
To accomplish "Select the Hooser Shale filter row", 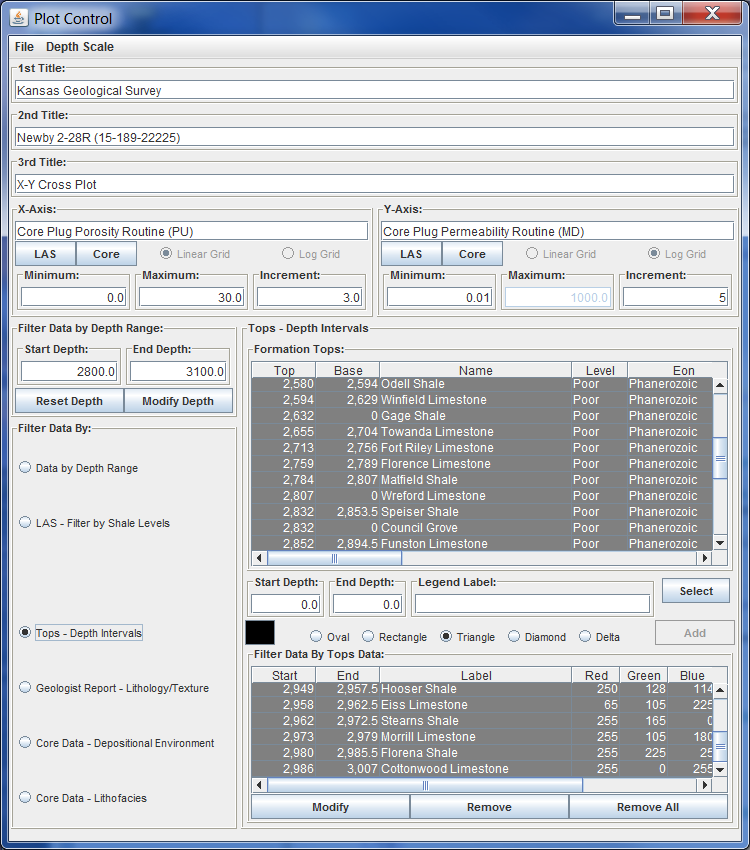I will (482, 689).
